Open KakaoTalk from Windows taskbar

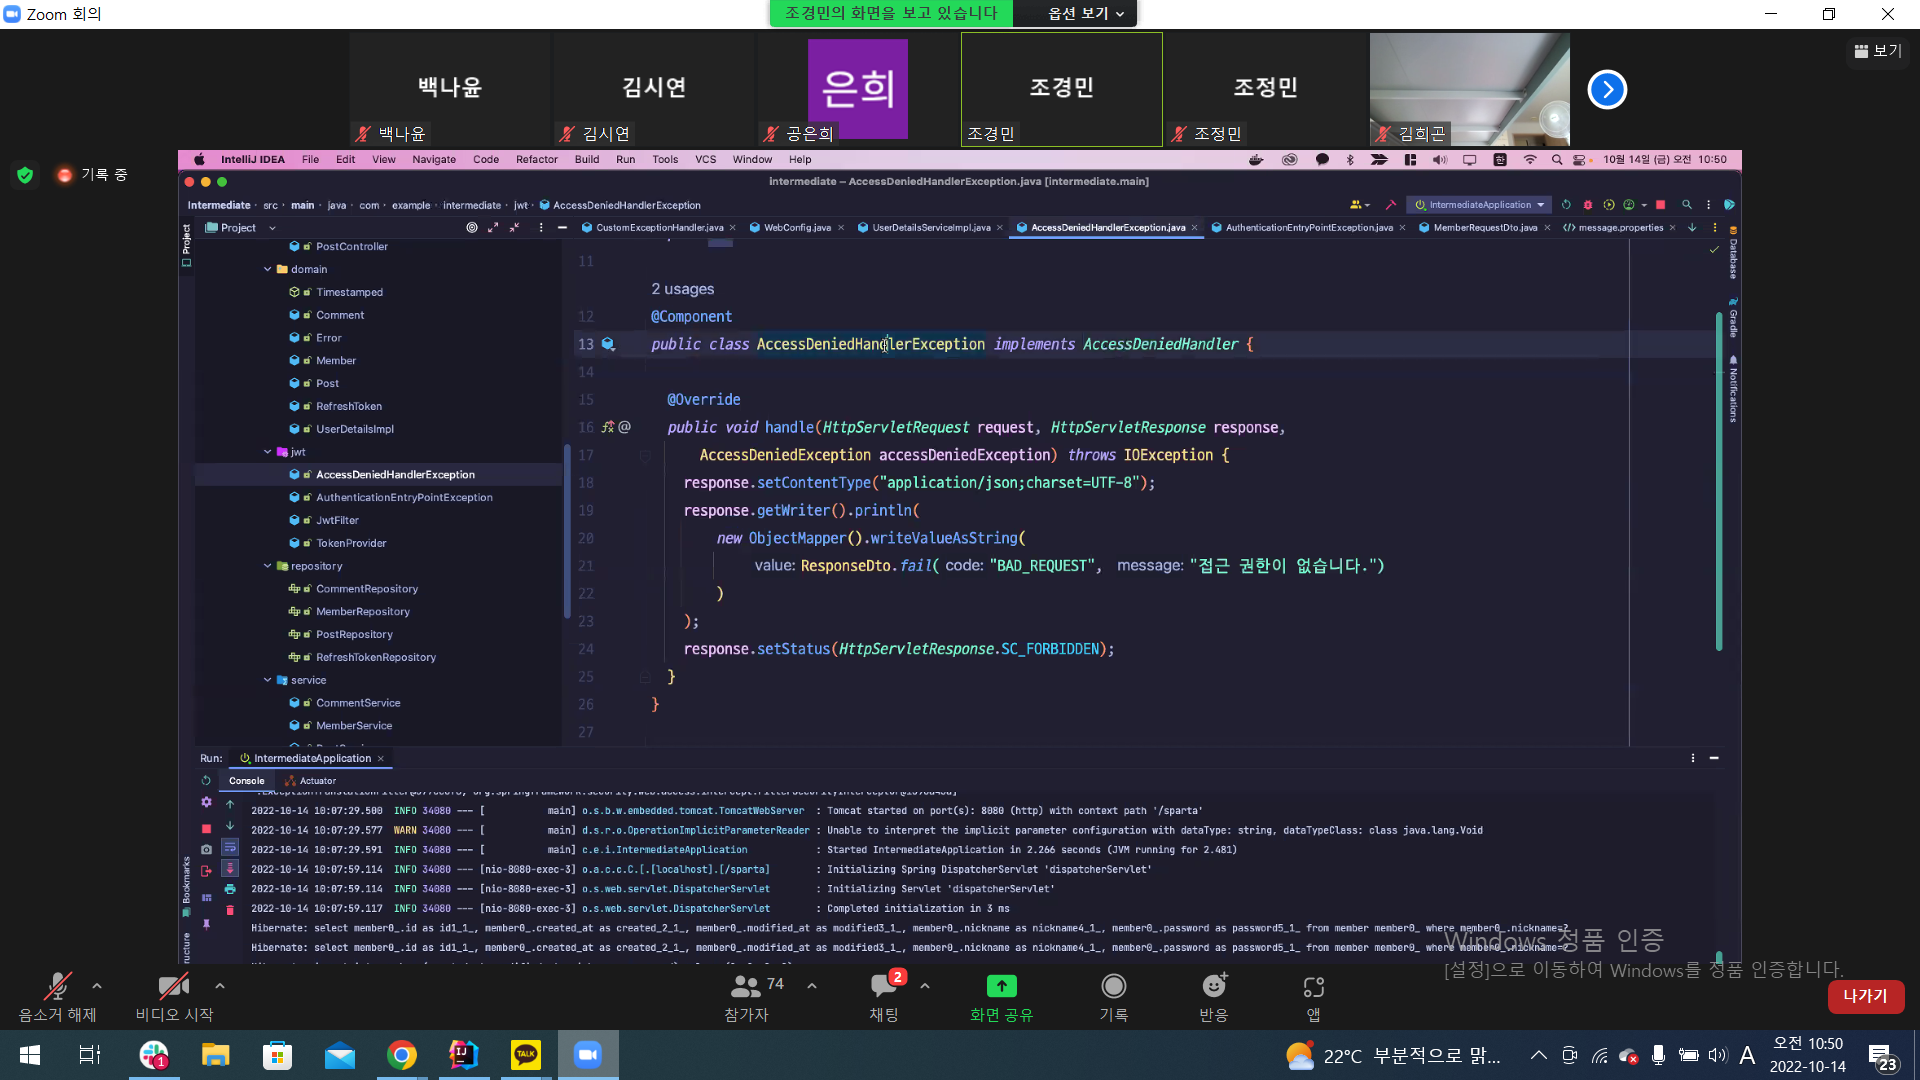[x=526, y=1055]
